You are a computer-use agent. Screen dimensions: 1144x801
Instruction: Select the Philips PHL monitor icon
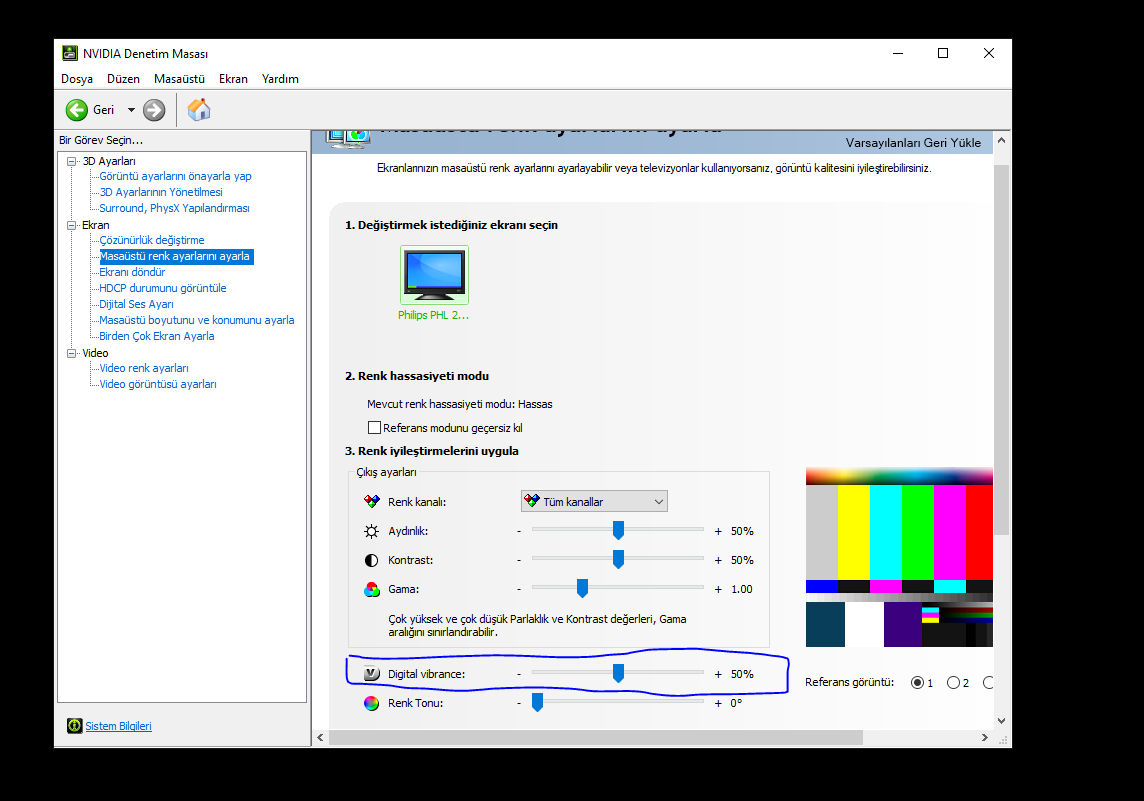(x=434, y=275)
